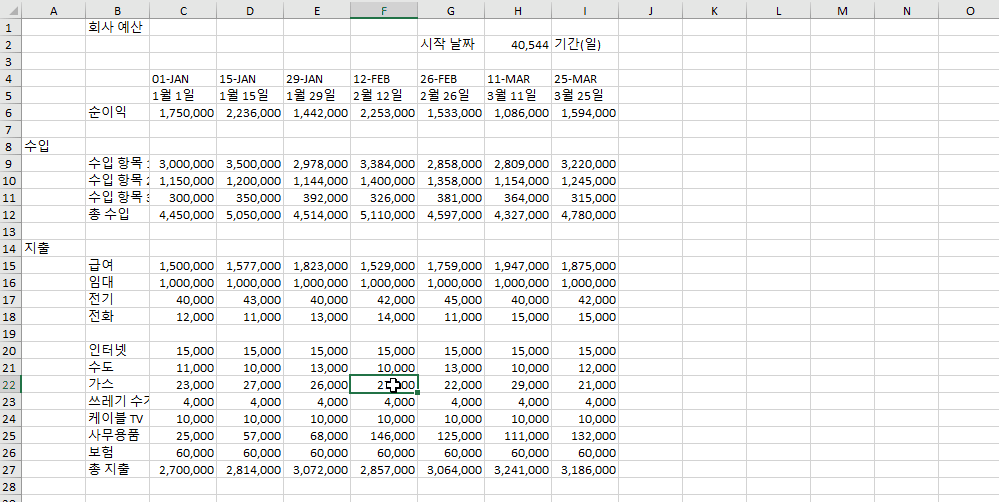The height and width of the screenshot is (502, 999).
Task: Select the "2월 12일" cell
Action: pos(384,96)
